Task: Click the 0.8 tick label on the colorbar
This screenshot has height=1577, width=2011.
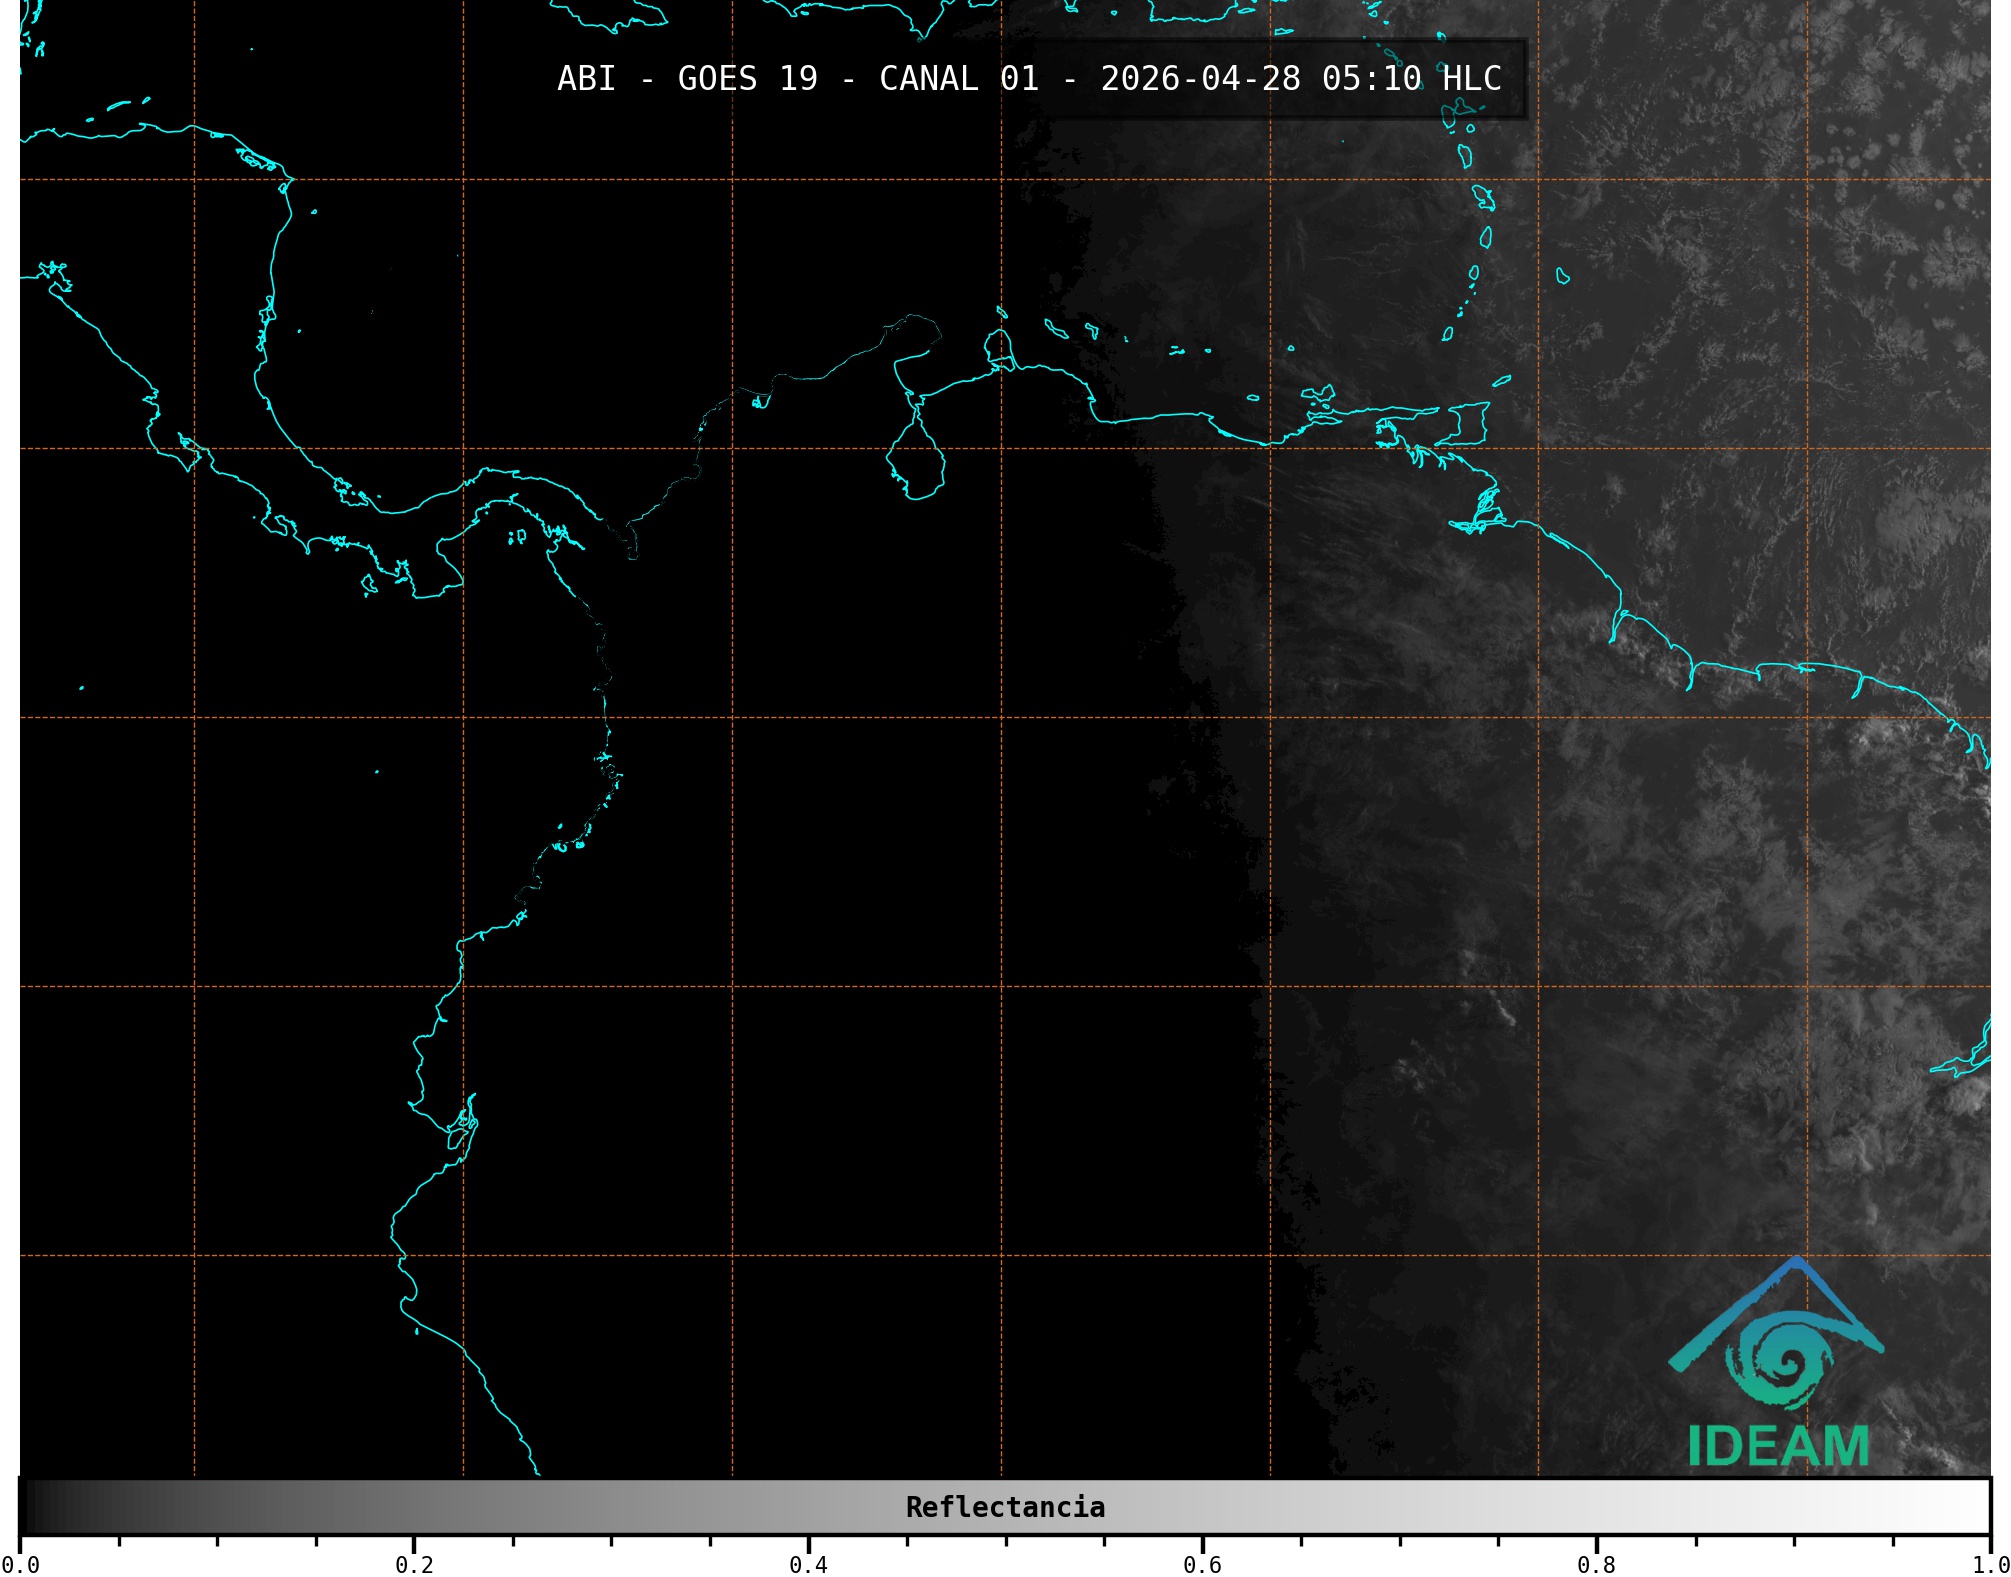Action: [x=1596, y=1565]
